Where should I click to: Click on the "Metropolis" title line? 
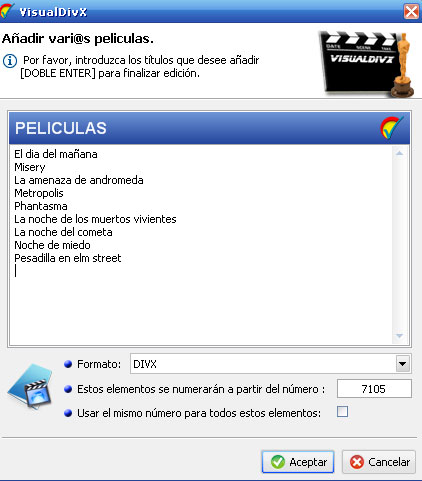39,193
